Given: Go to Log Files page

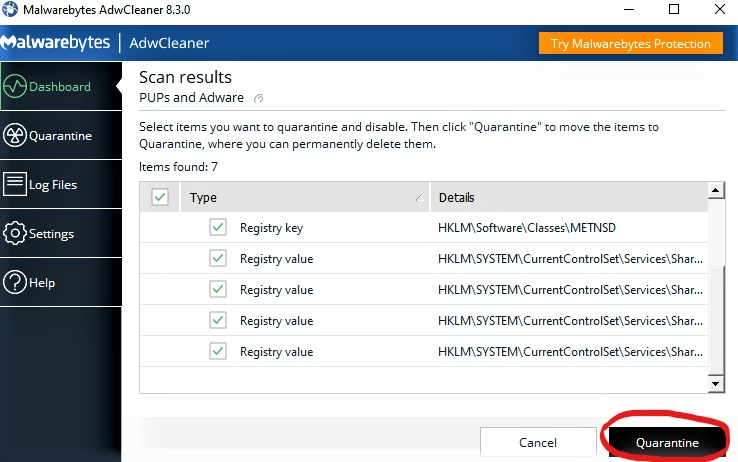Looking at the screenshot, I should [61, 184].
